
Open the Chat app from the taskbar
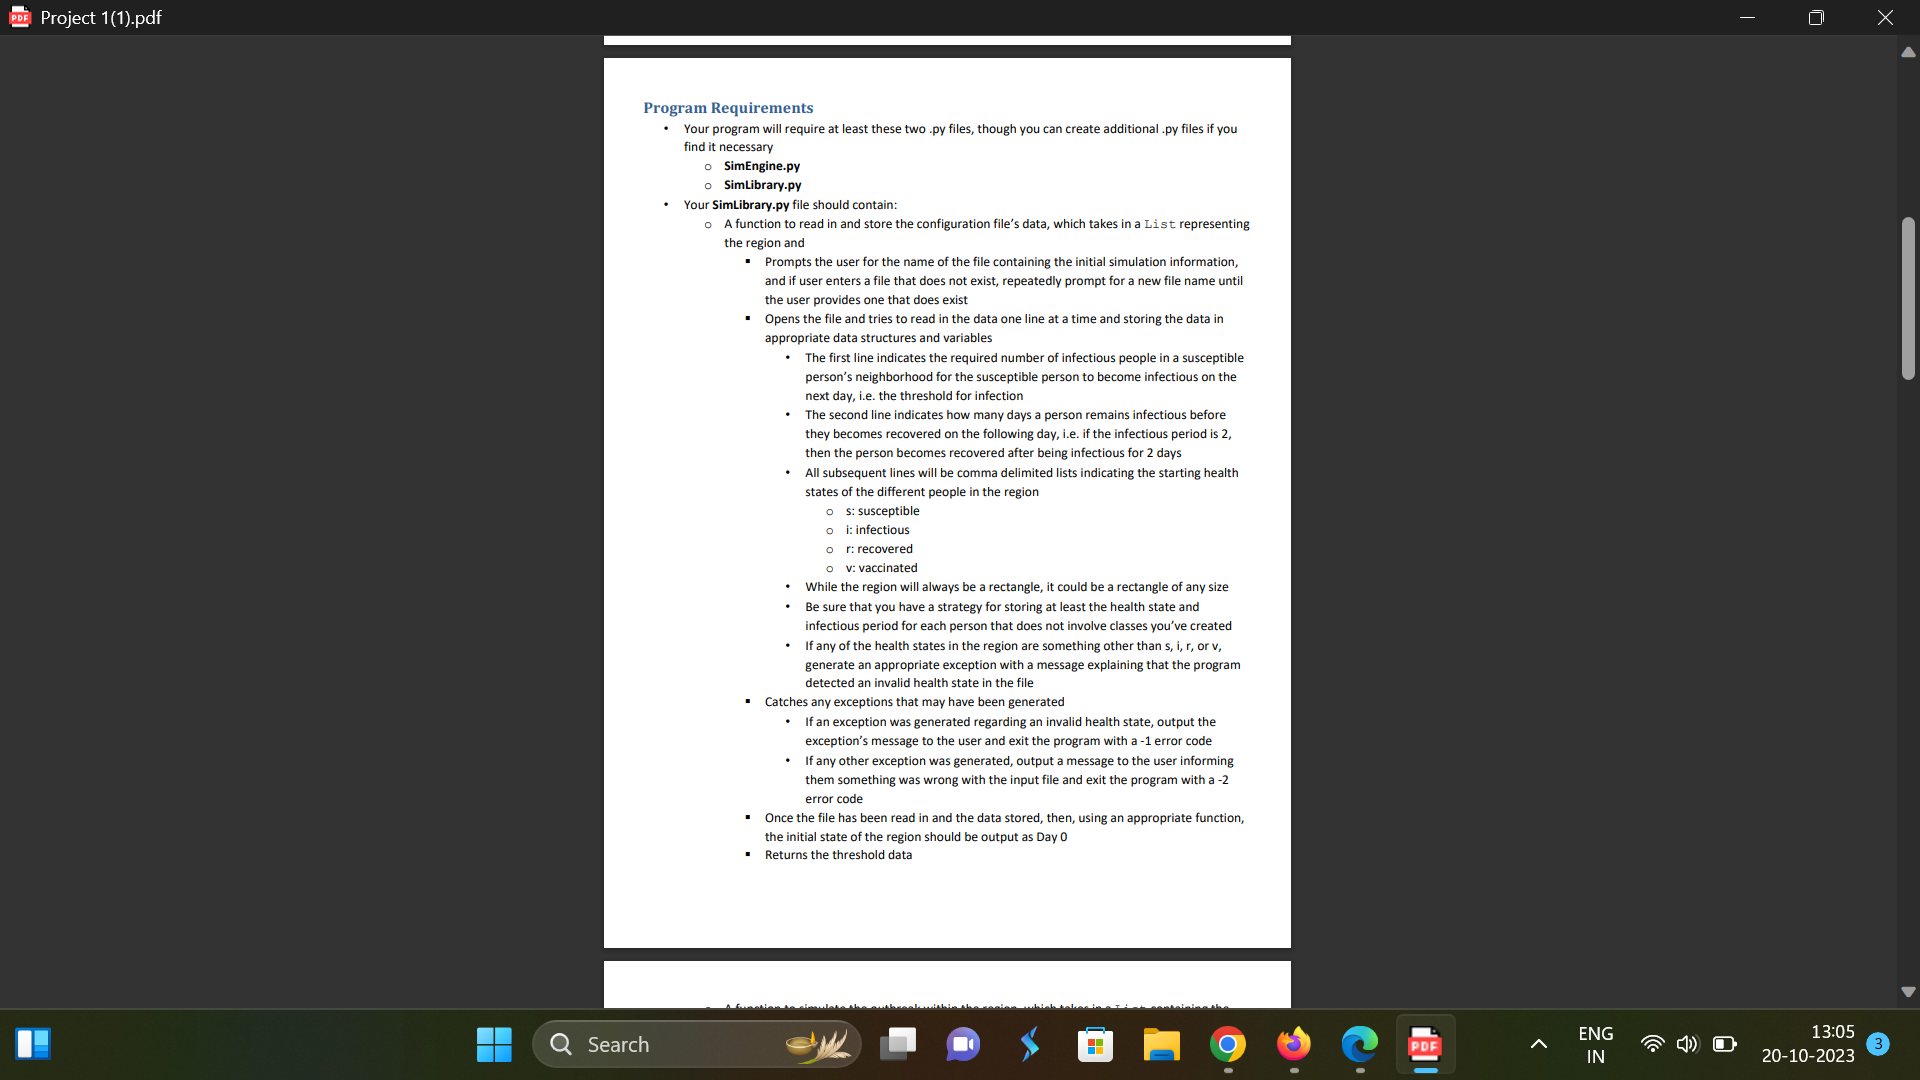click(962, 1043)
